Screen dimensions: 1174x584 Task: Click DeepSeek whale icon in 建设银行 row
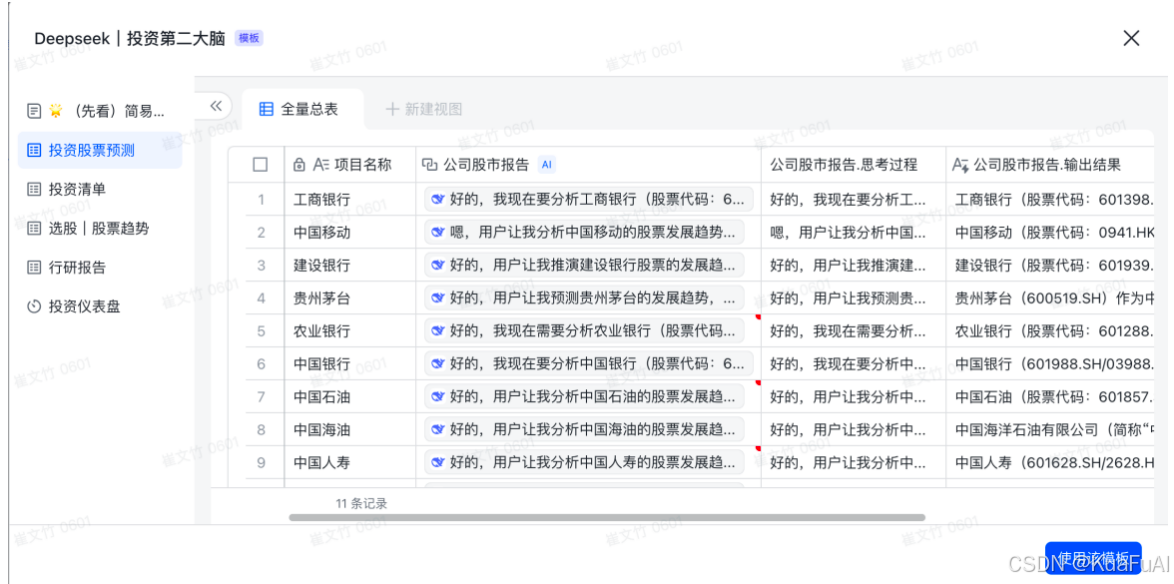437,265
